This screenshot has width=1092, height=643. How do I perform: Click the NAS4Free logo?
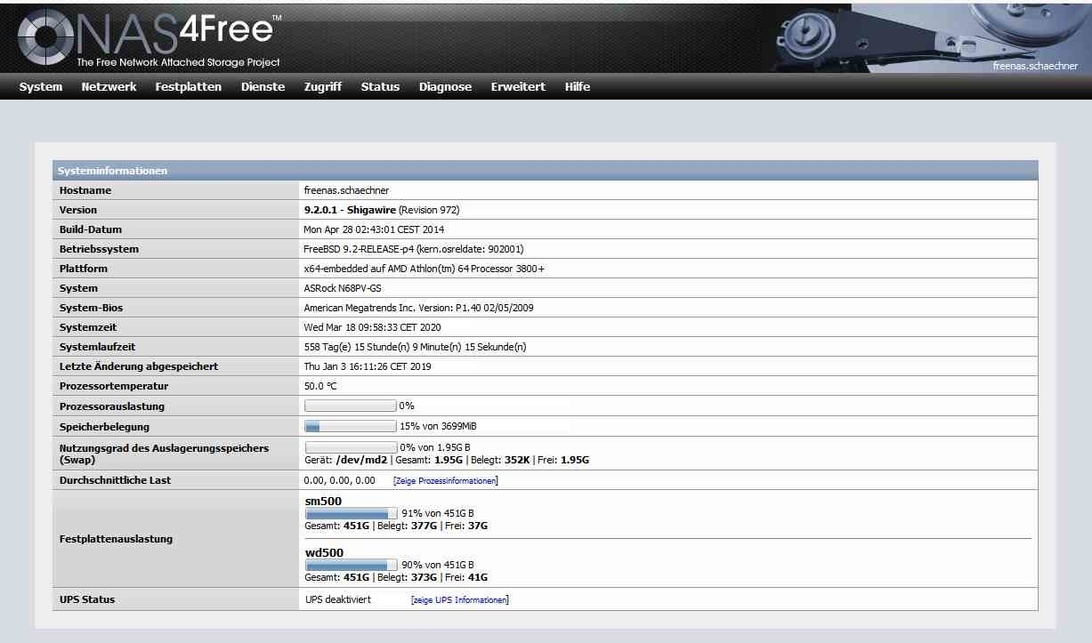(148, 37)
